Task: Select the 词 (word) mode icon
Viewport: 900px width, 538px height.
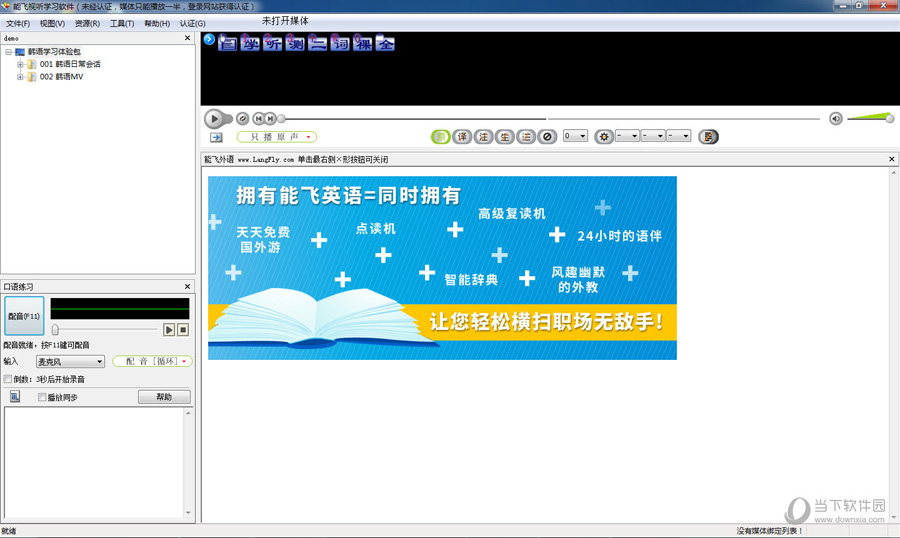Action: pyautogui.click(x=340, y=43)
